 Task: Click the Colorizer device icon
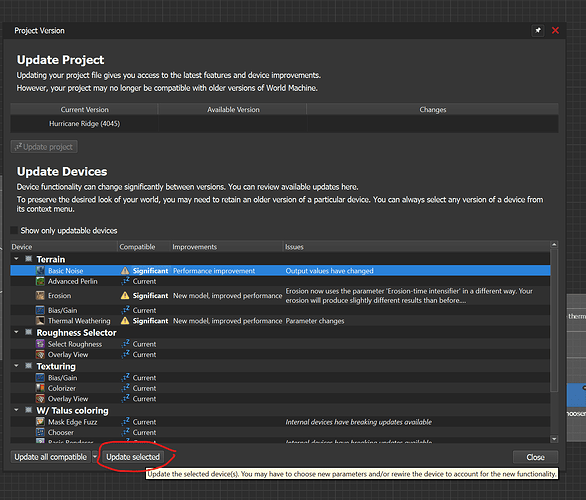[x=40, y=388]
